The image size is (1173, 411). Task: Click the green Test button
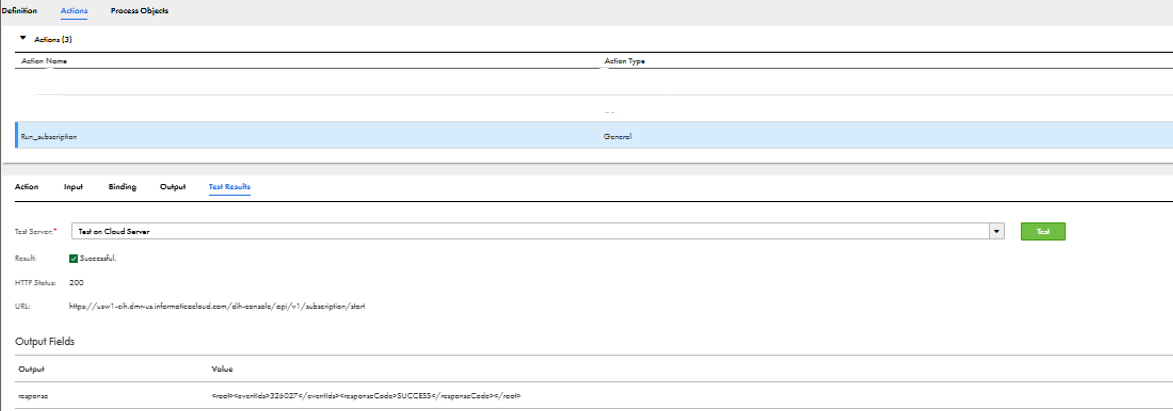1043,231
